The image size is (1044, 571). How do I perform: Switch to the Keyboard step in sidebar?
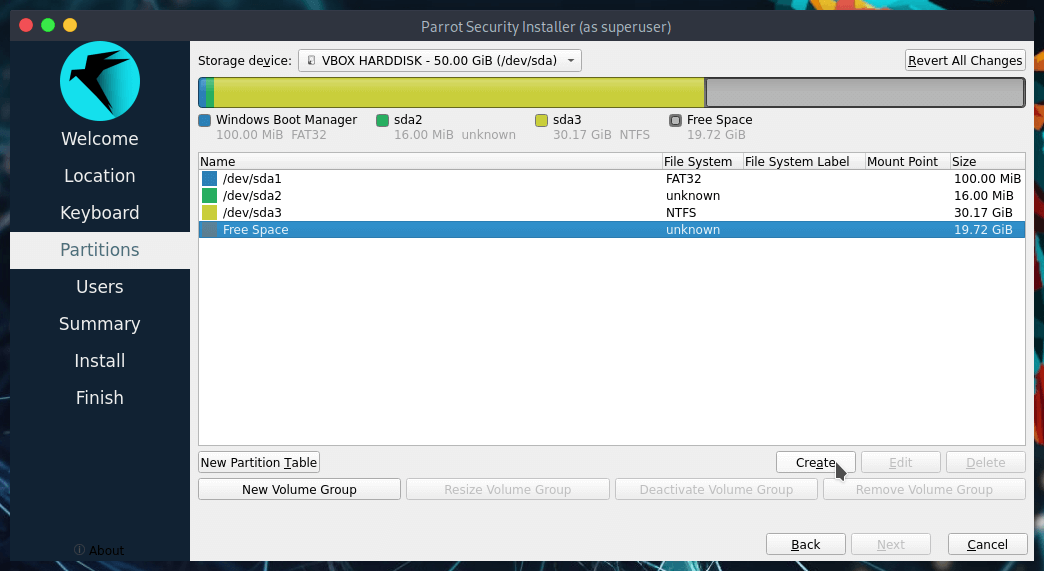tap(99, 213)
